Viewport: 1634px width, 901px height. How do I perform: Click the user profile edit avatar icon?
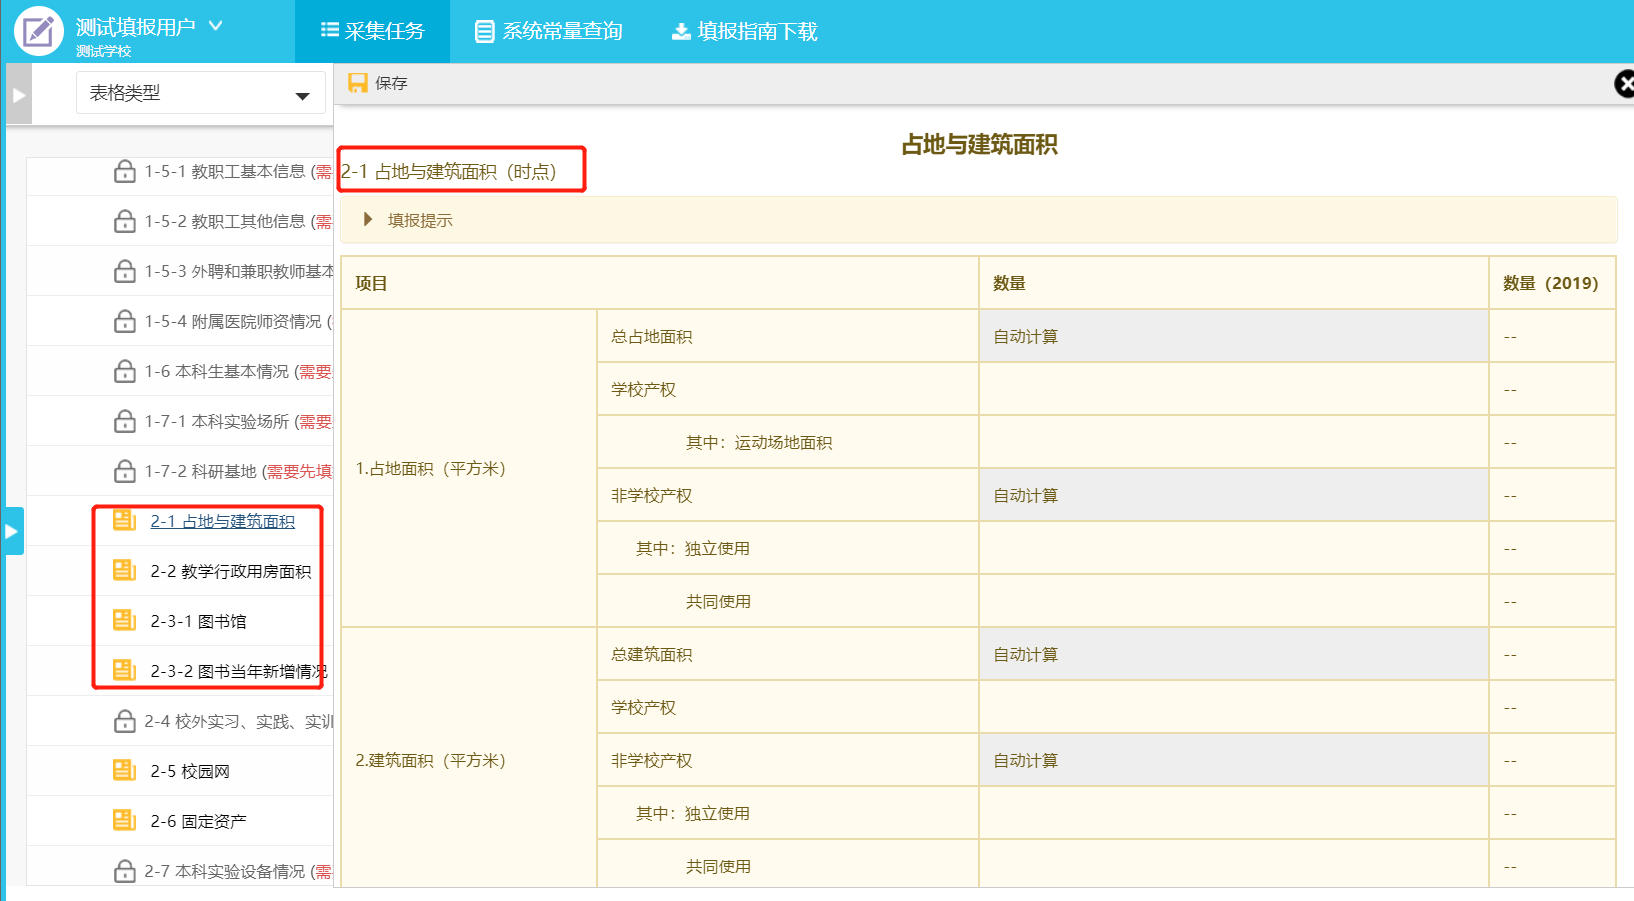38,31
